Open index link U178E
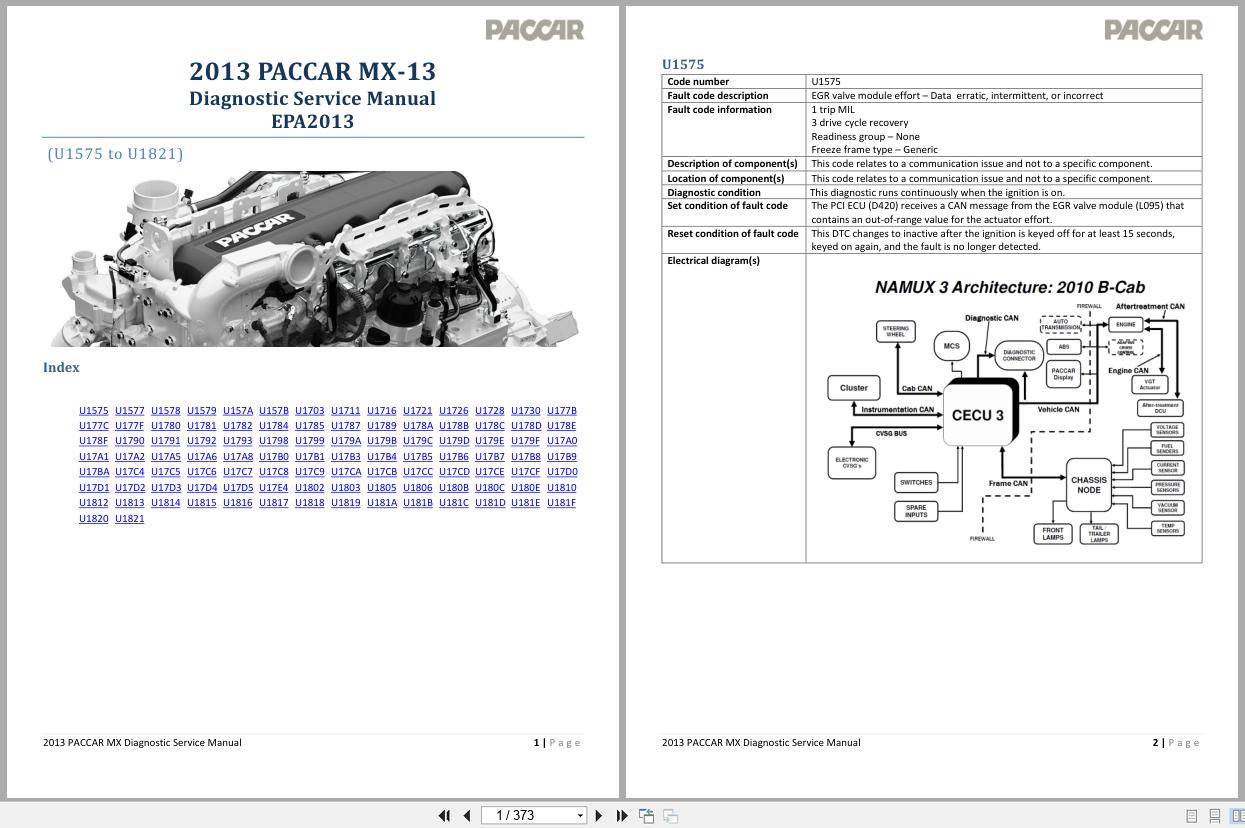Viewport: 1245px width, 828px height. (x=562, y=425)
